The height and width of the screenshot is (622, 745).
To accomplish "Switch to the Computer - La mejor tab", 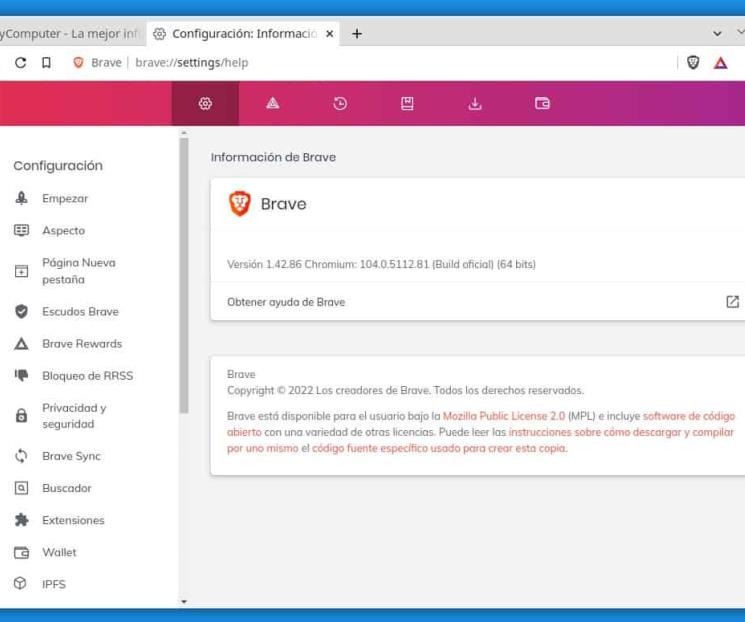I will pyautogui.click(x=71, y=34).
